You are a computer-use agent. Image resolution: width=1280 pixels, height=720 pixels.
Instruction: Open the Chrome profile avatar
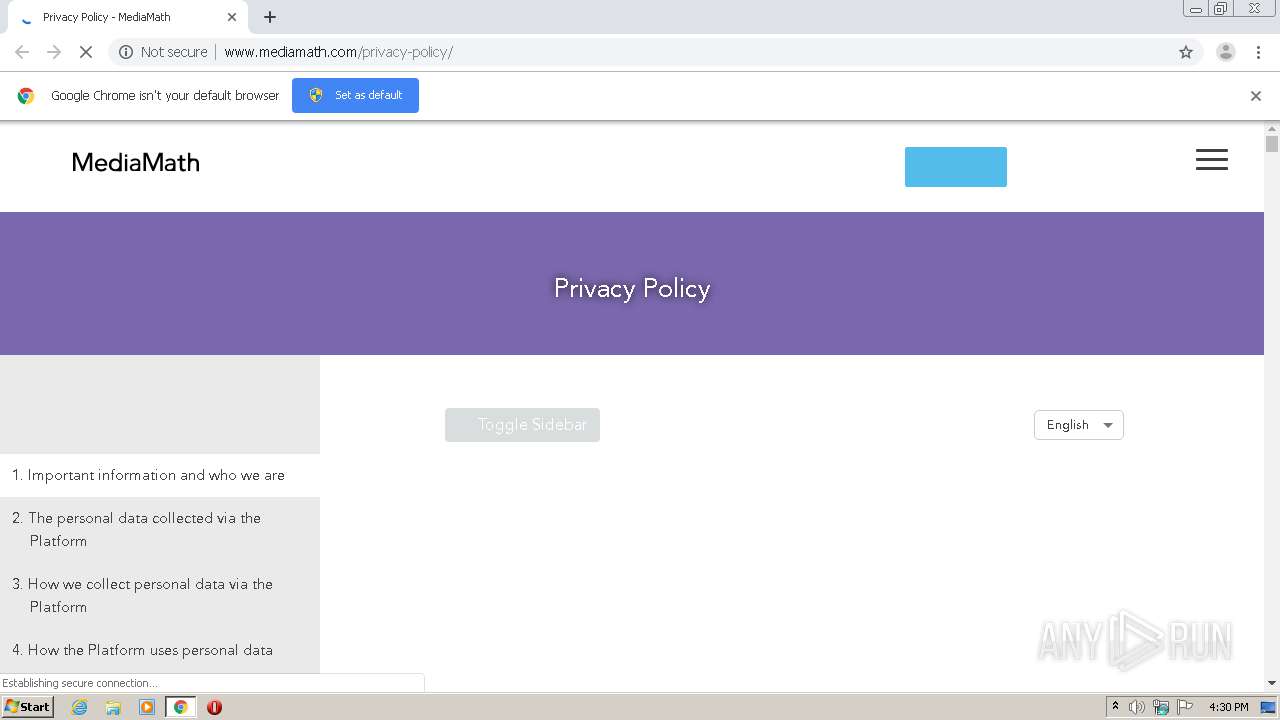[x=1225, y=52]
